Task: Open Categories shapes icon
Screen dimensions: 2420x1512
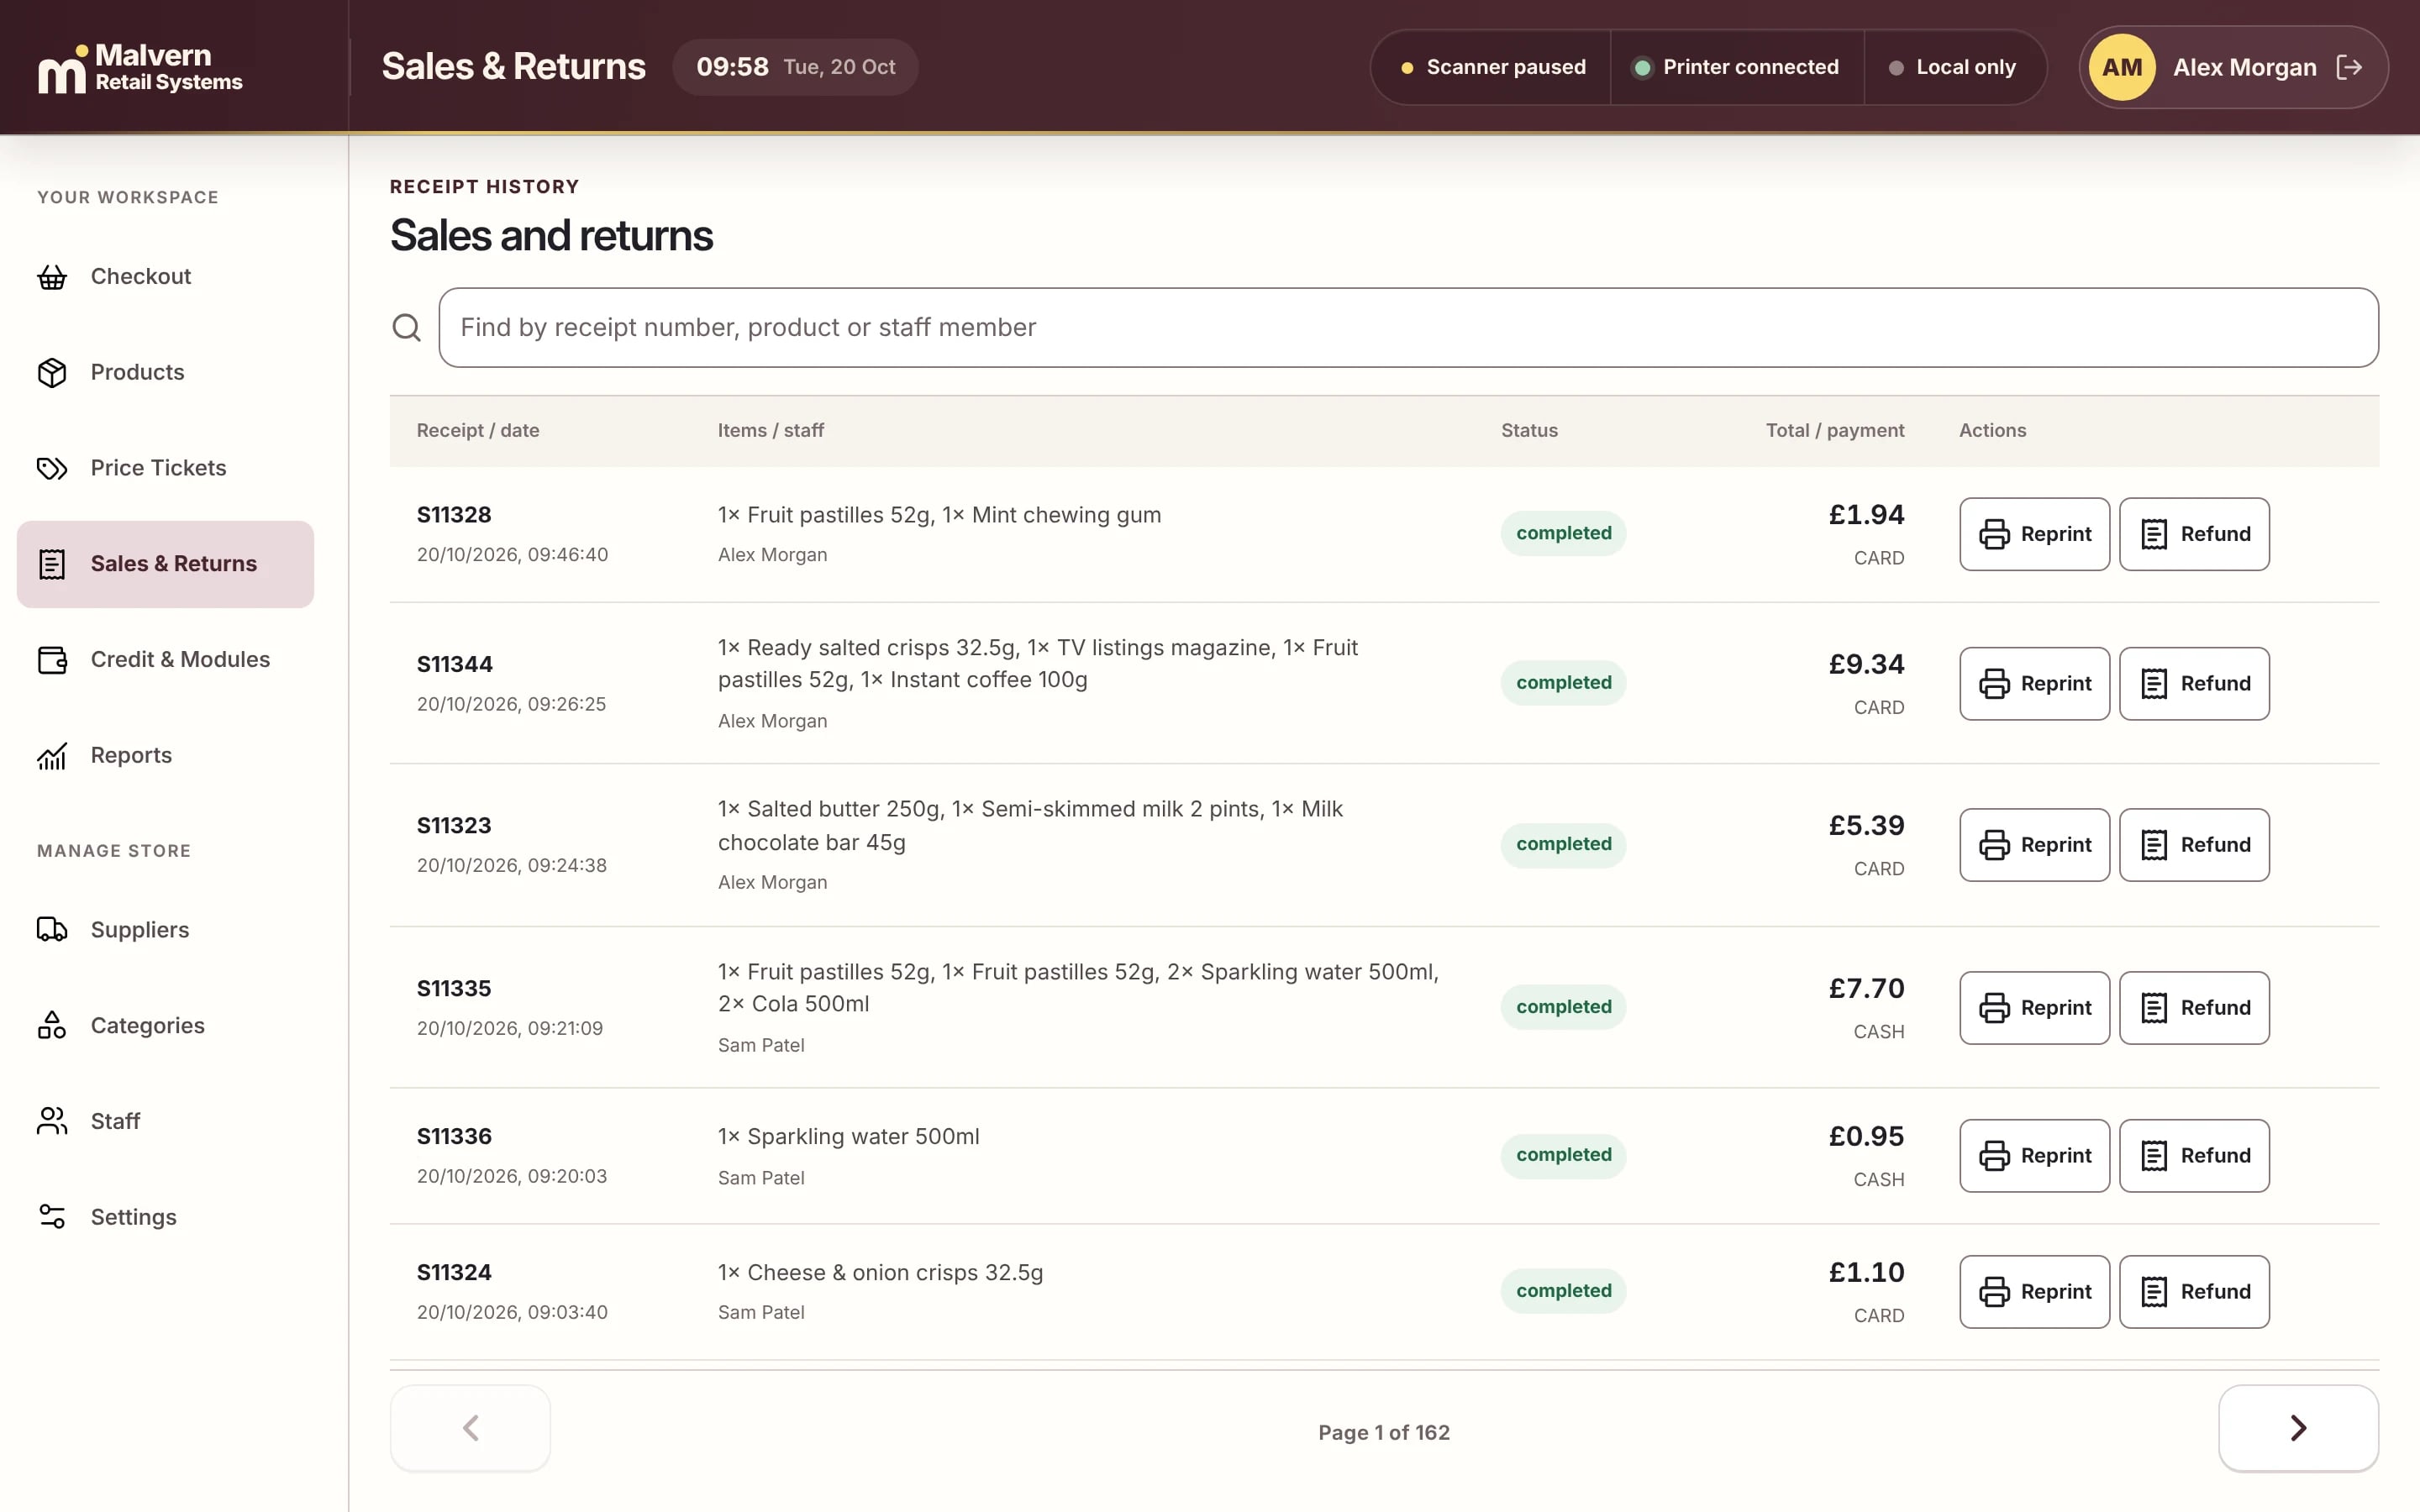Action: [52, 1026]
